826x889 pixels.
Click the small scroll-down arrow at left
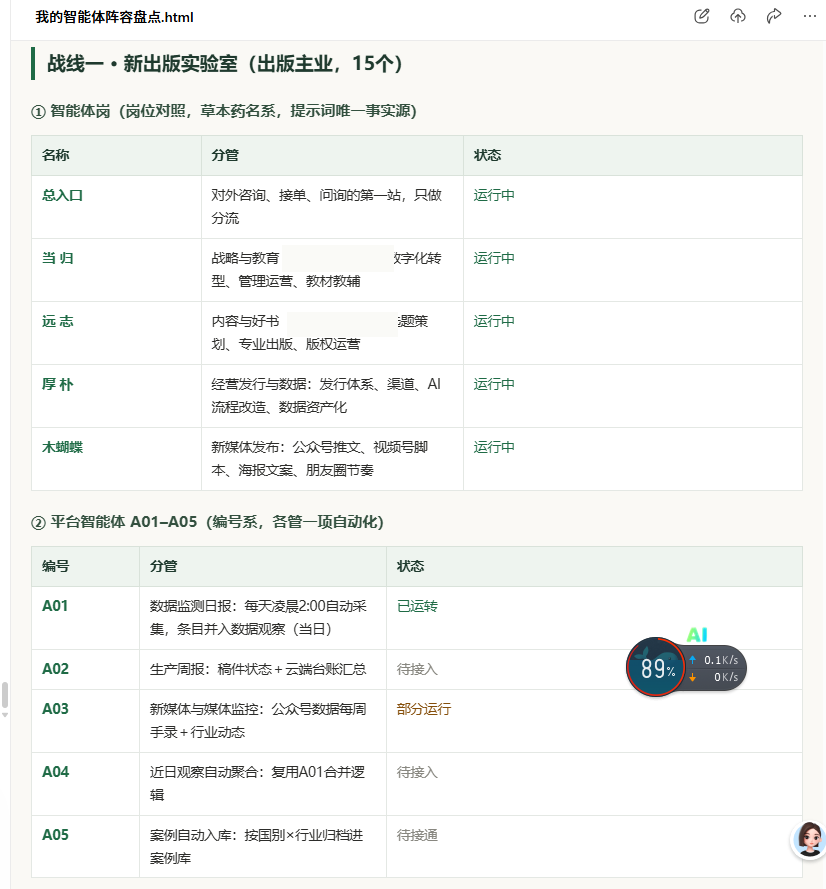pos(5,716)
